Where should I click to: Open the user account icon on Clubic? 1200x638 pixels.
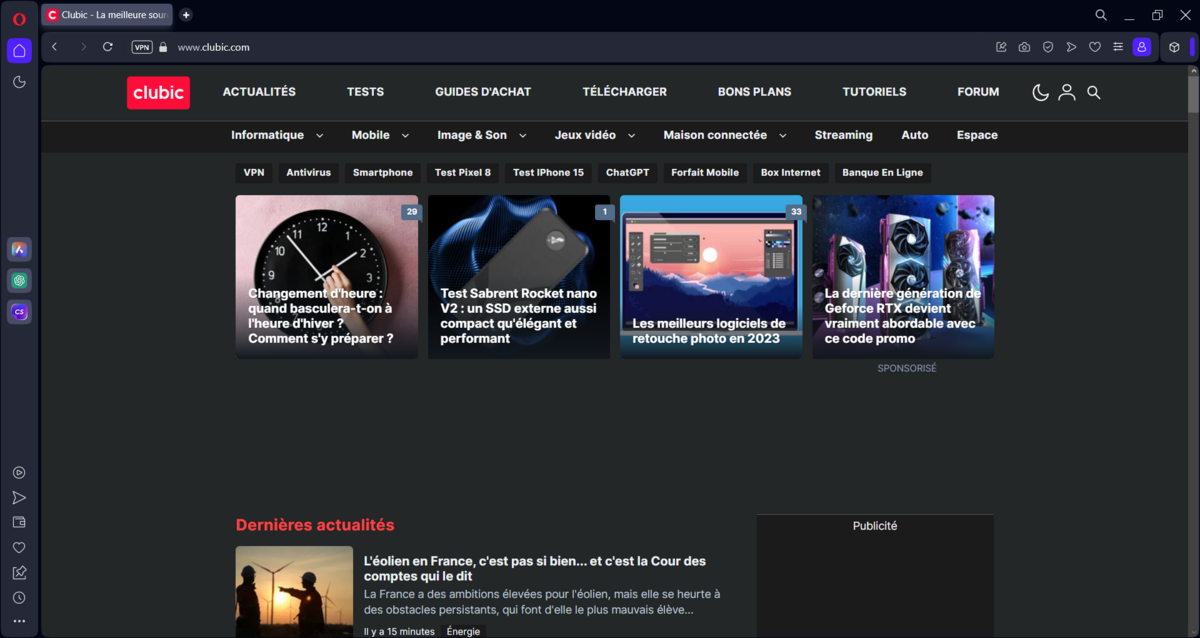click(1066, 92)
